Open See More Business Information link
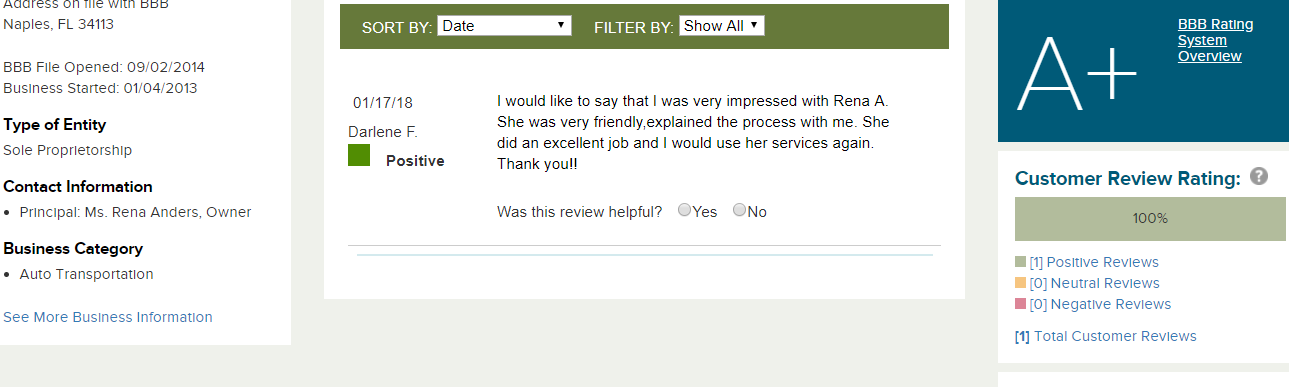1289x387 pixels. click(x=108, y=317)
